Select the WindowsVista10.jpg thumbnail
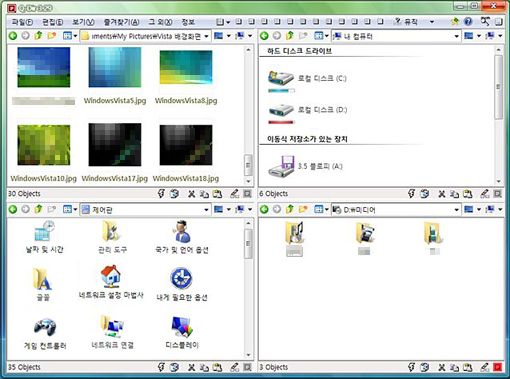Image resolution: width=510 pixels, height=379 pixels. [44, 145]
